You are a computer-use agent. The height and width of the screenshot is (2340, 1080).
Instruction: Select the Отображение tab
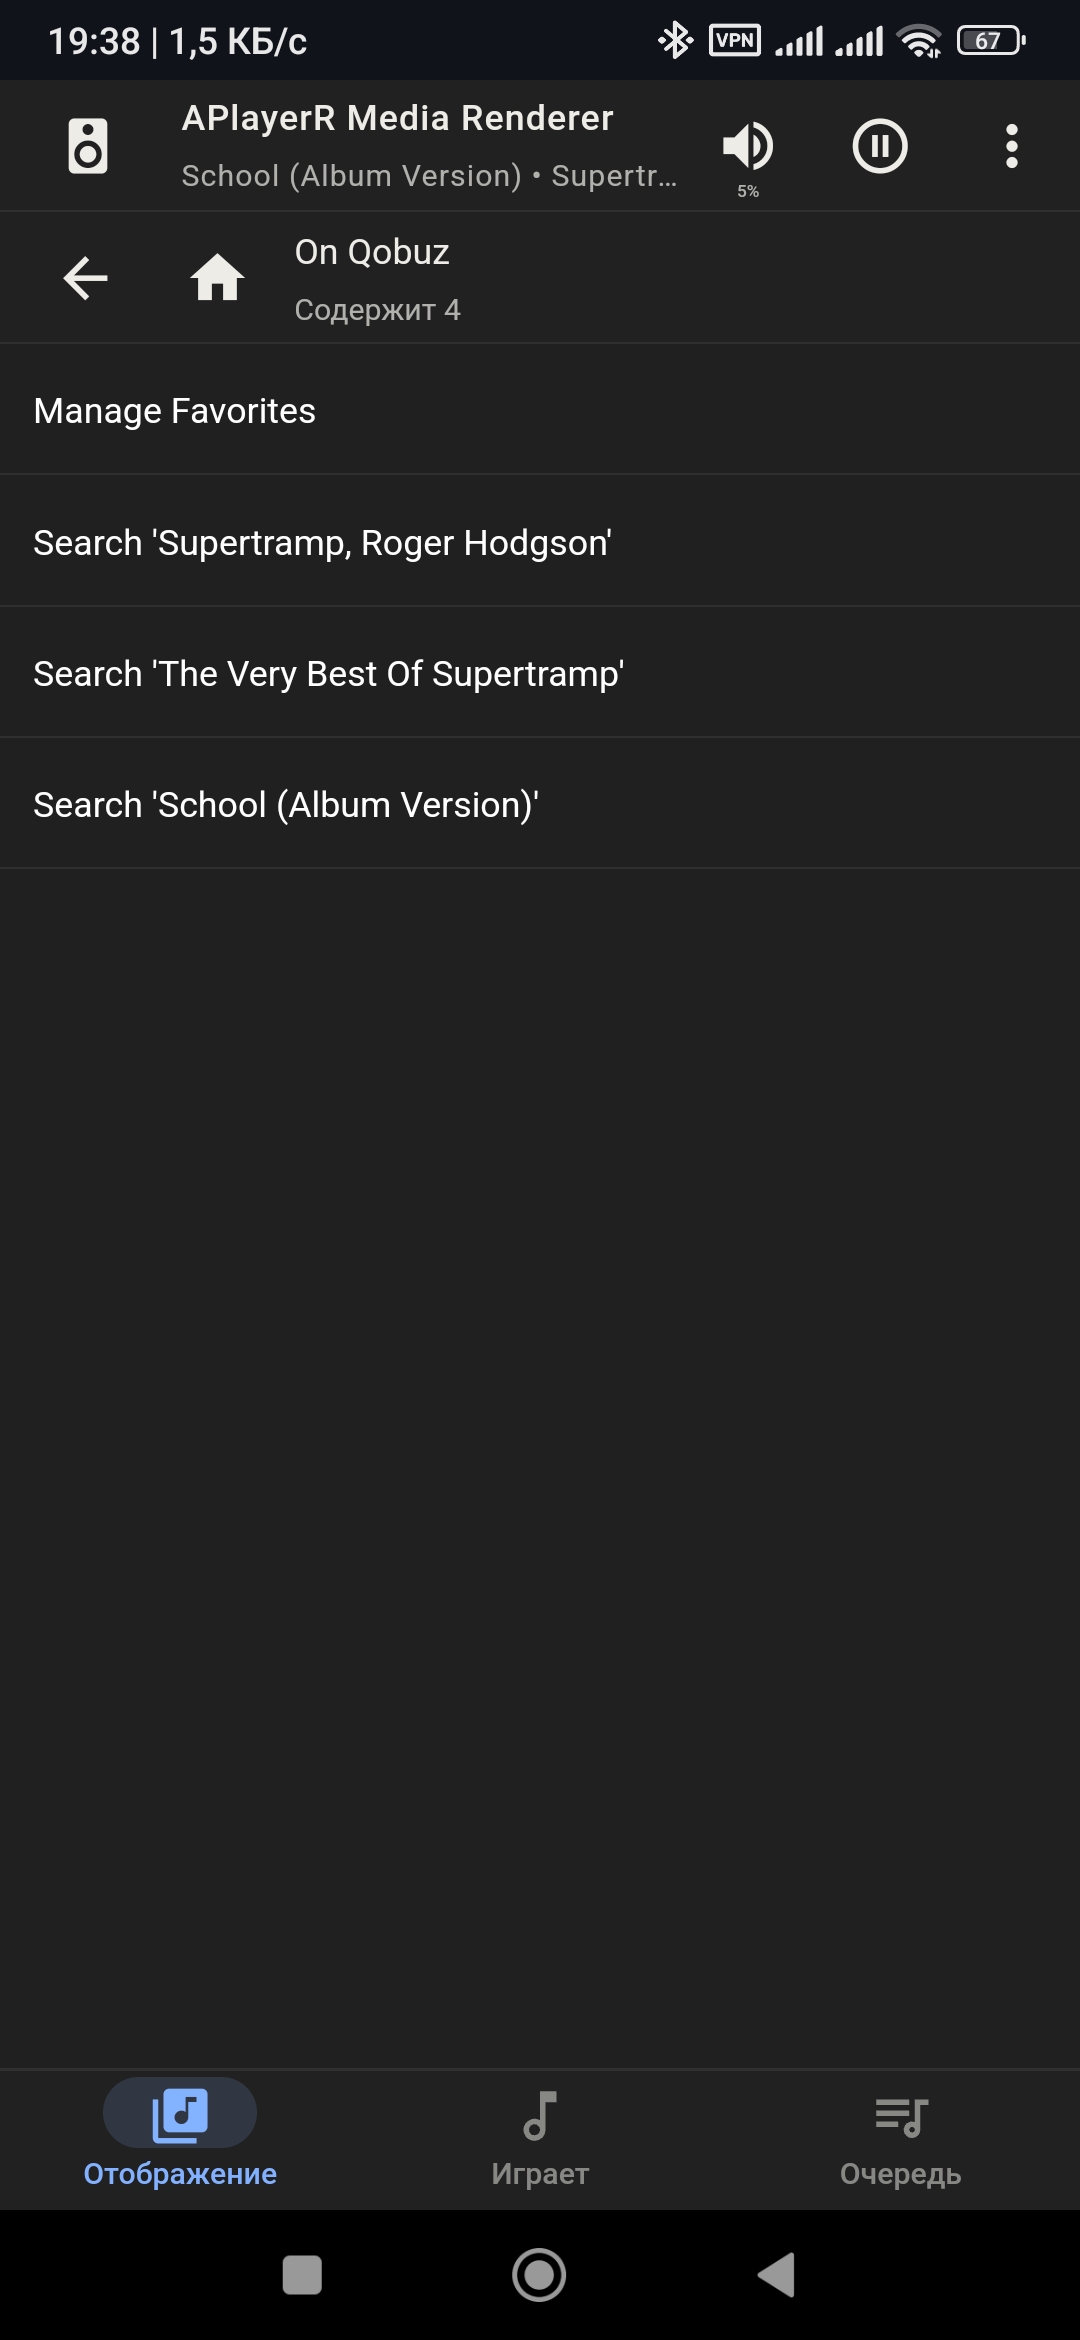[180, 2138]
